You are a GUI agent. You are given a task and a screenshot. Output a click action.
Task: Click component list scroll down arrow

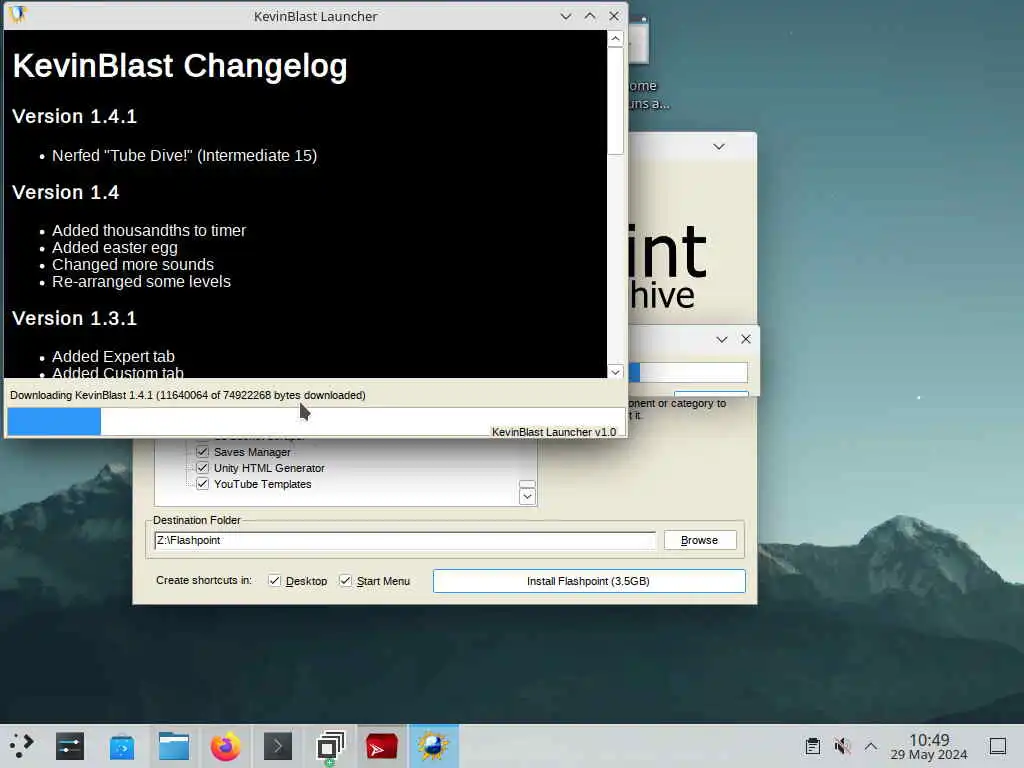[x=527, y=497]
